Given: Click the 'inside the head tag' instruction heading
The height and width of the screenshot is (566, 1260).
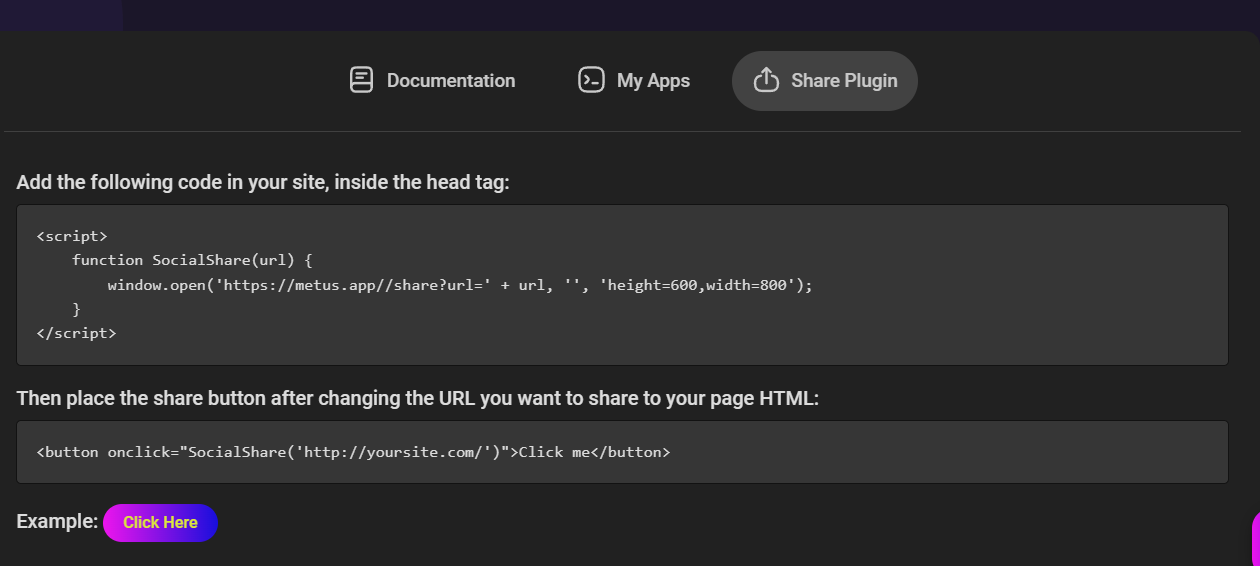Looking at the screenshot, I should 263,183.
